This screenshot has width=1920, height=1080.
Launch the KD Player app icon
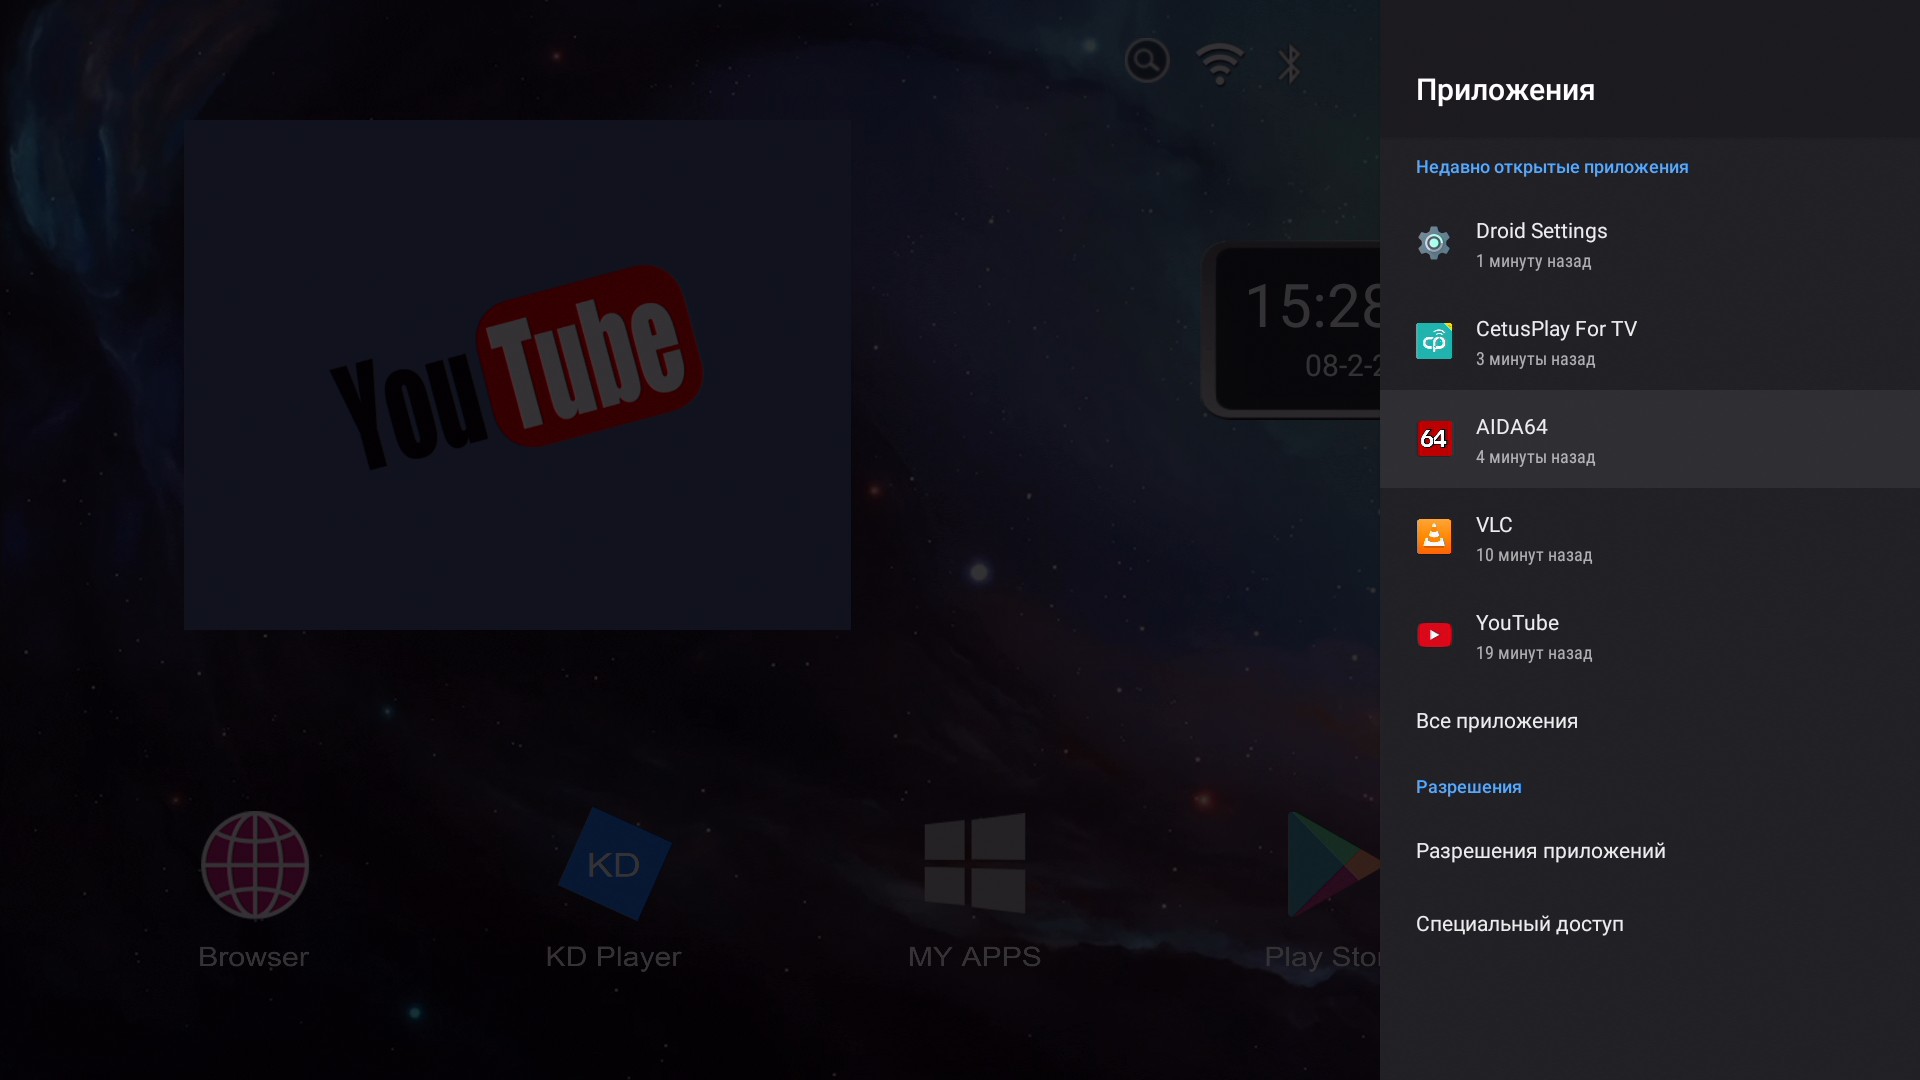click(613, 865)
